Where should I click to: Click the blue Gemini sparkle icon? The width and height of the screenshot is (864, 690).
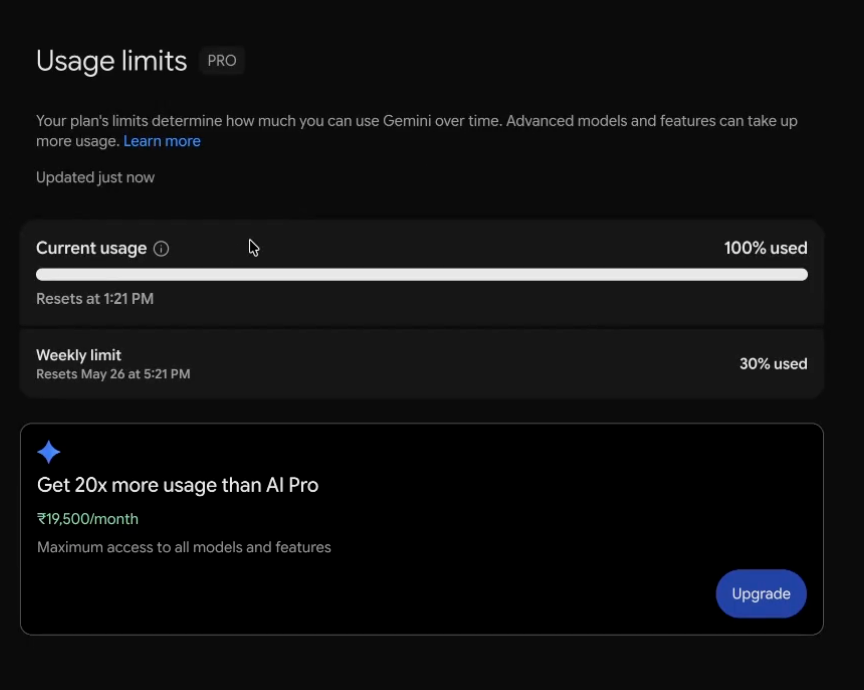tap(48, 452)
